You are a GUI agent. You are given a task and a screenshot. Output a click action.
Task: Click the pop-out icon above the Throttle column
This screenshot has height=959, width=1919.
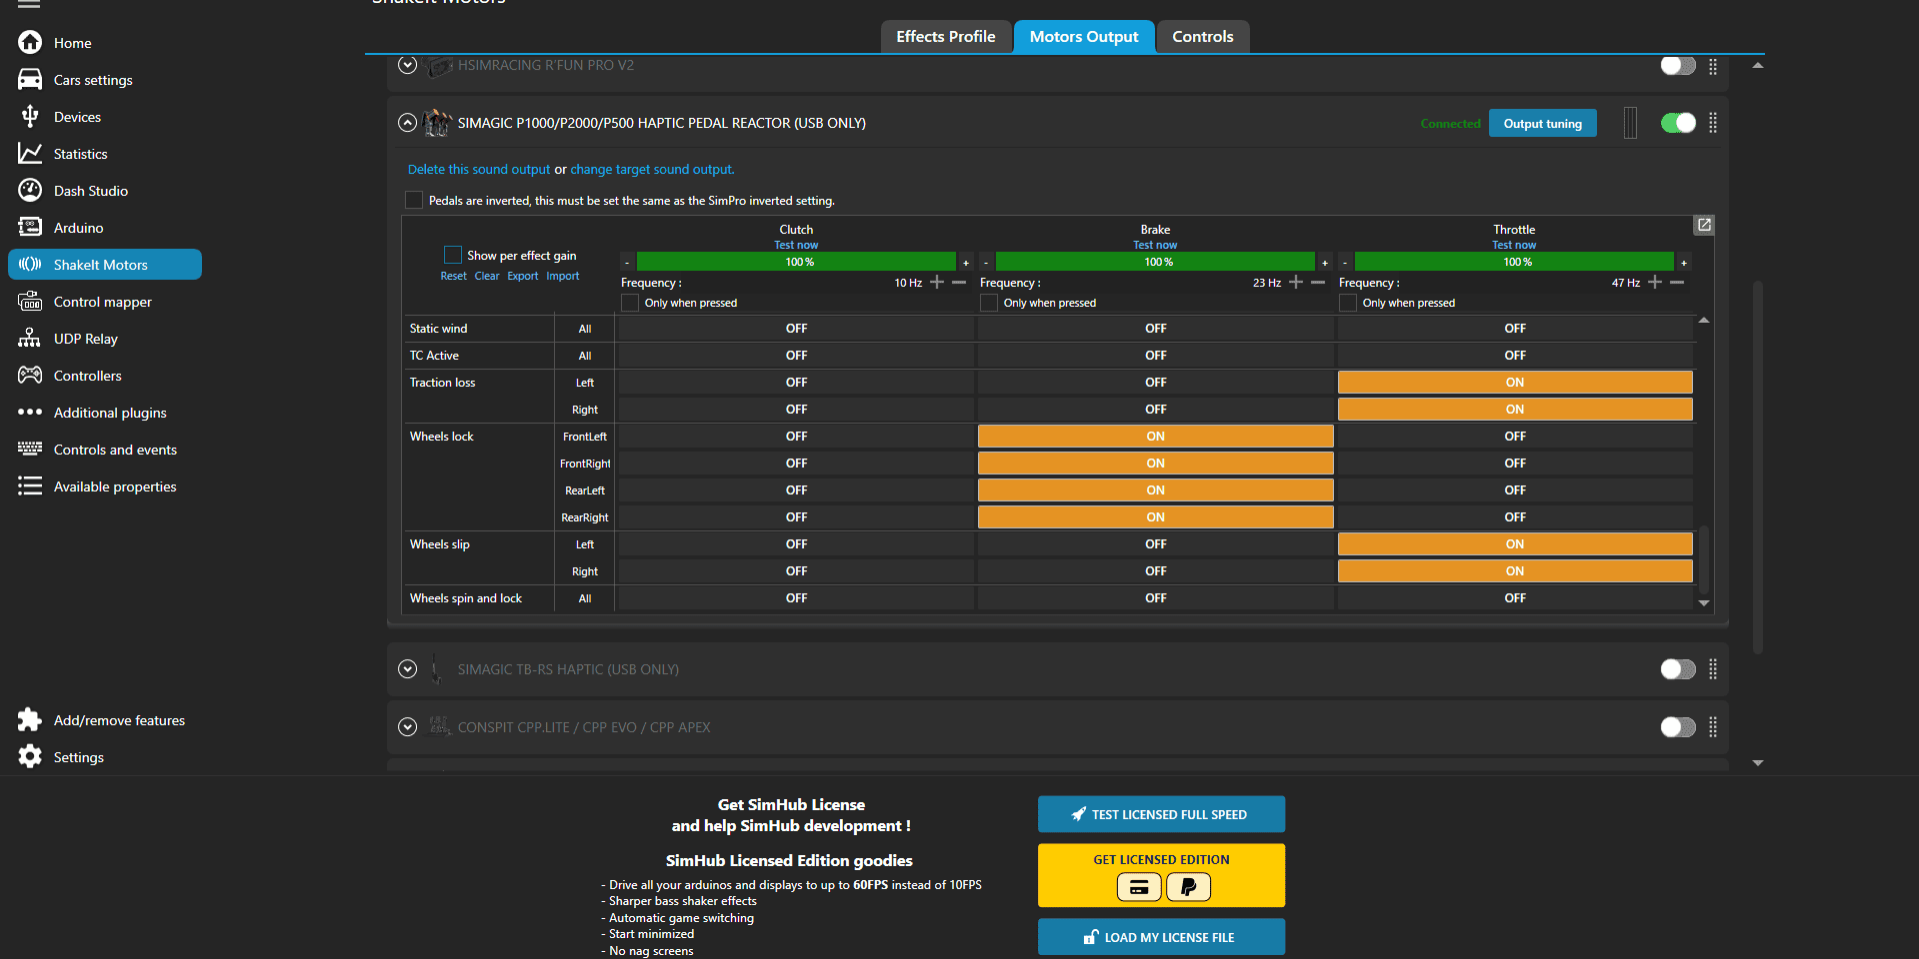pos(1704,225)
